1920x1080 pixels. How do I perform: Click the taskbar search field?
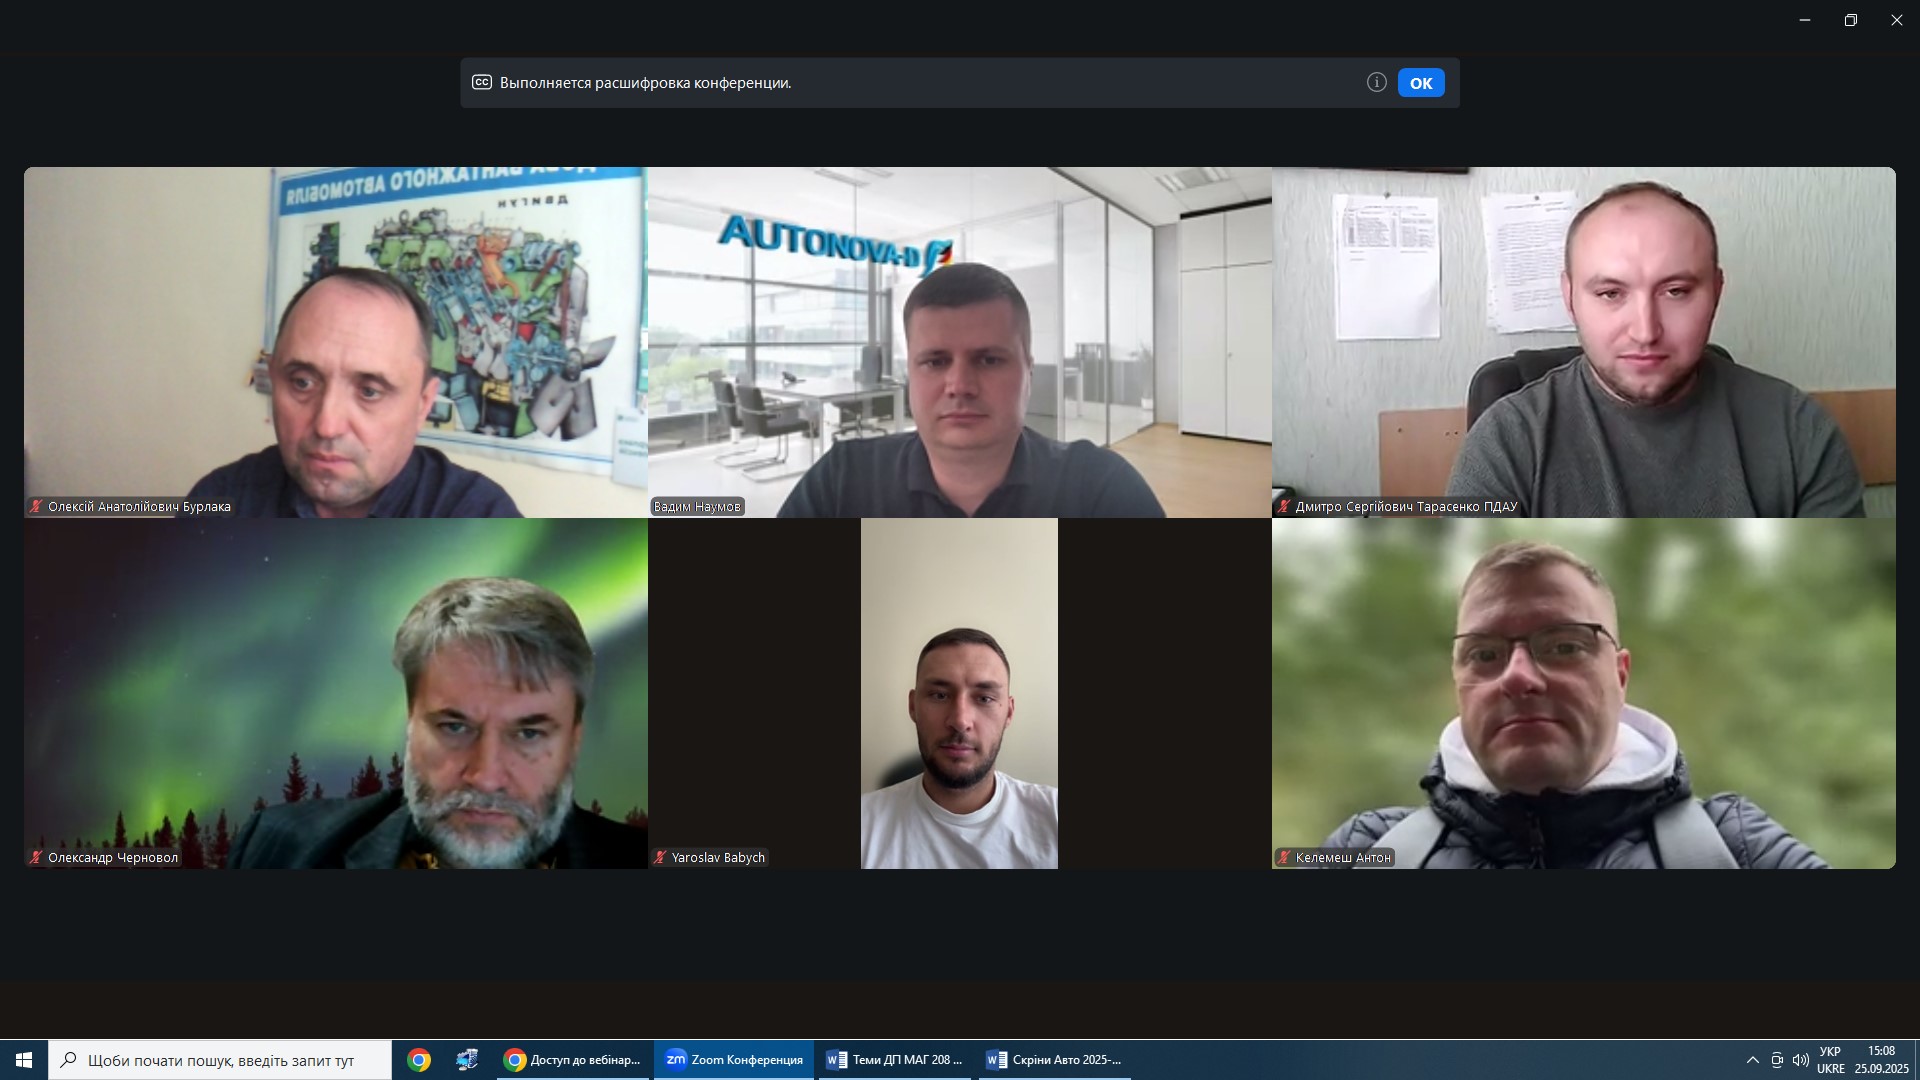(x=220, y=1060)
